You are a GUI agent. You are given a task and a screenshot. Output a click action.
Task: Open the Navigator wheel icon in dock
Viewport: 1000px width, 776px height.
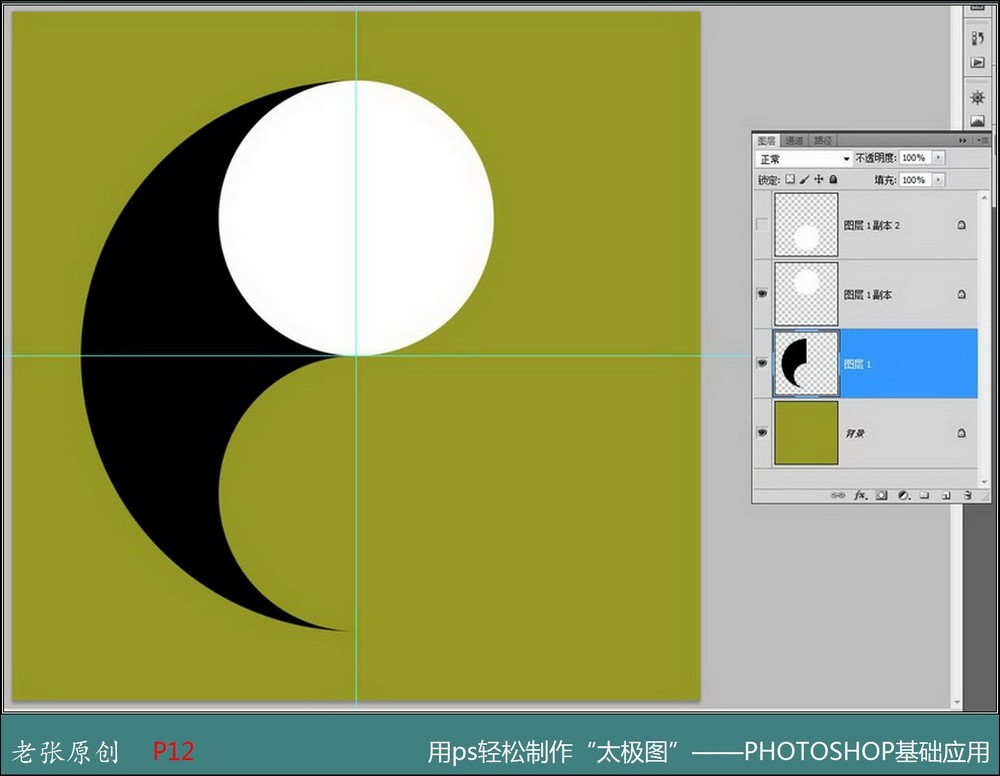coord(977,98)
